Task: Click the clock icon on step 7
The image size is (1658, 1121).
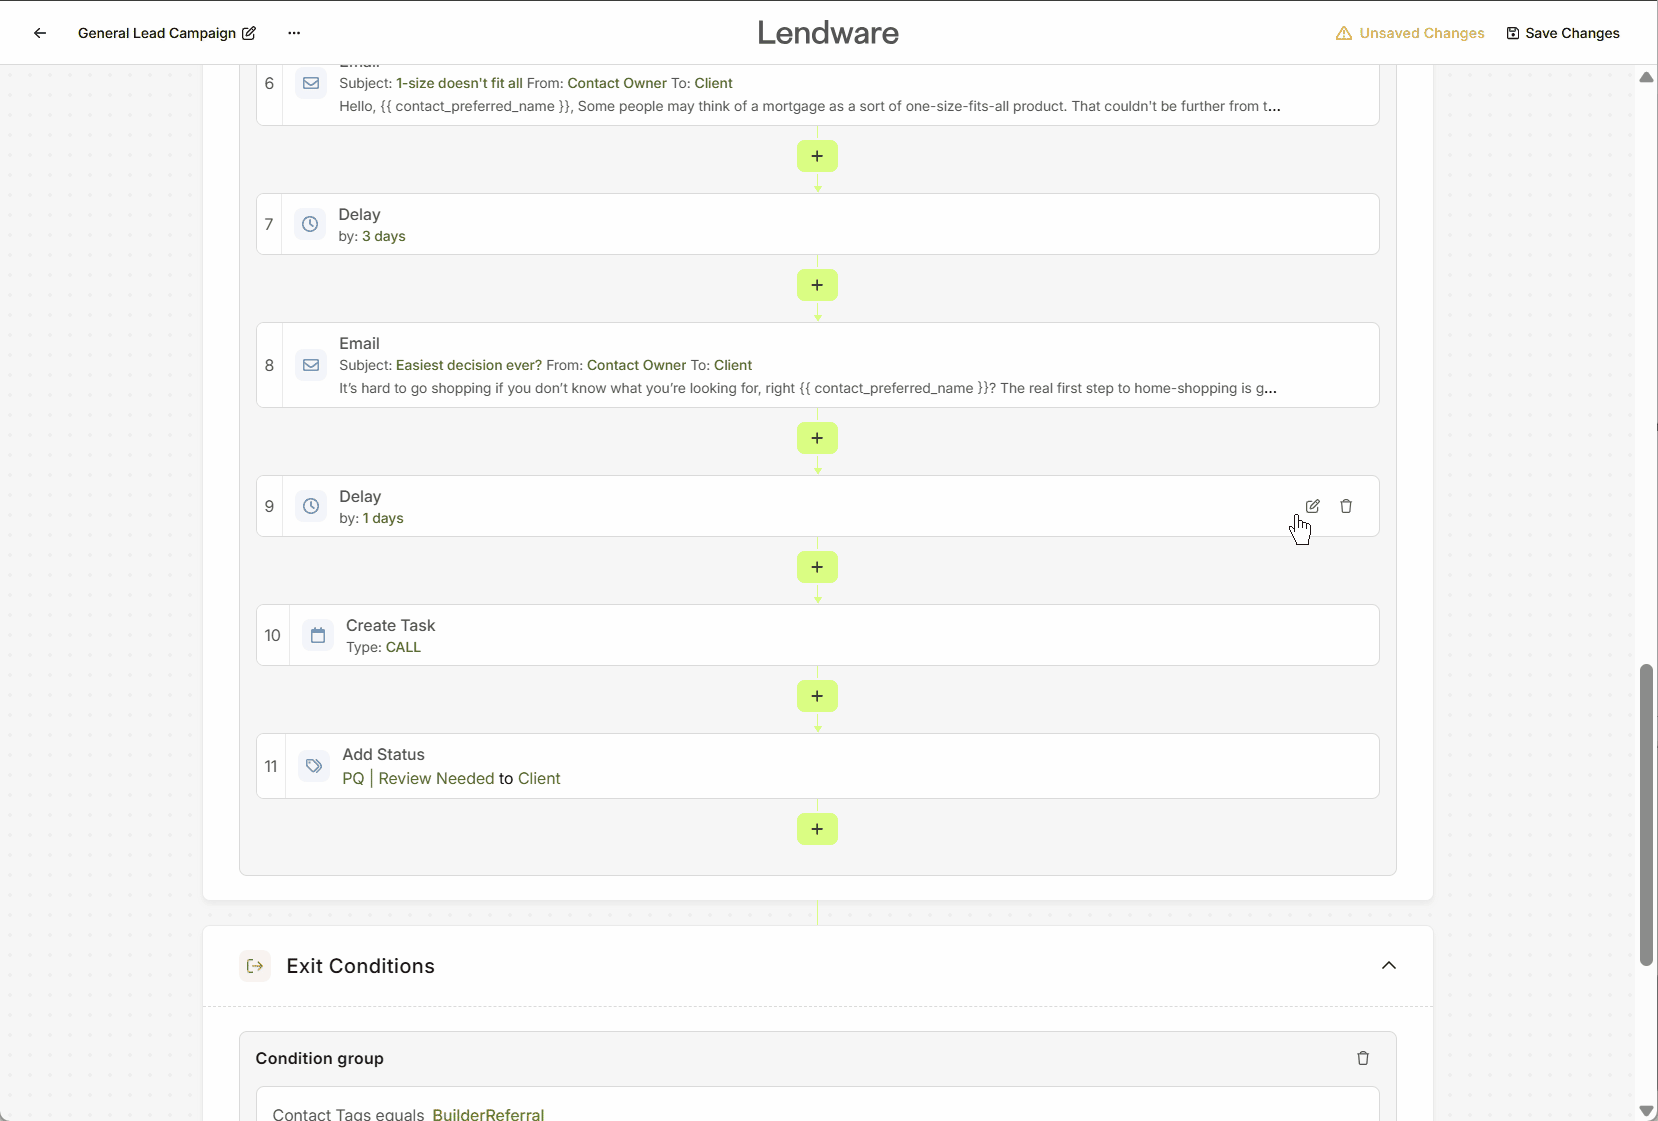Action: pyautogui.click(x=310, y=224)
